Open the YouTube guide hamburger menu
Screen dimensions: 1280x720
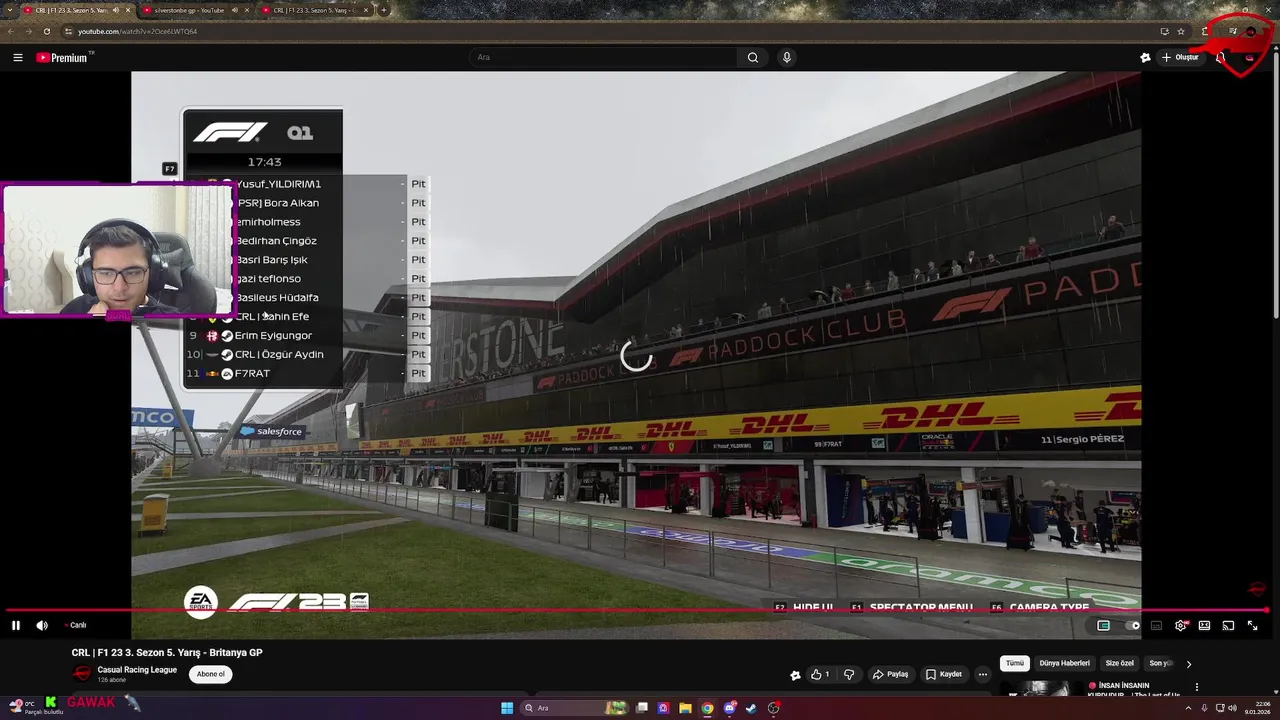click(x=18, y=57)
